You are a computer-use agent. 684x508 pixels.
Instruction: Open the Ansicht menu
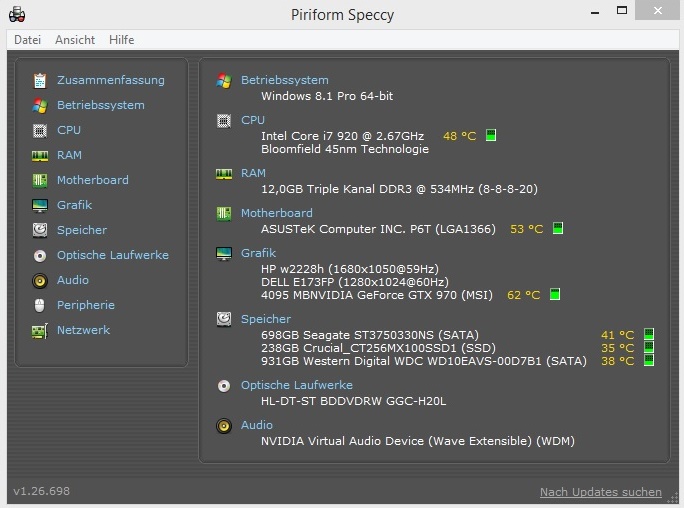[x=75, y=40]
